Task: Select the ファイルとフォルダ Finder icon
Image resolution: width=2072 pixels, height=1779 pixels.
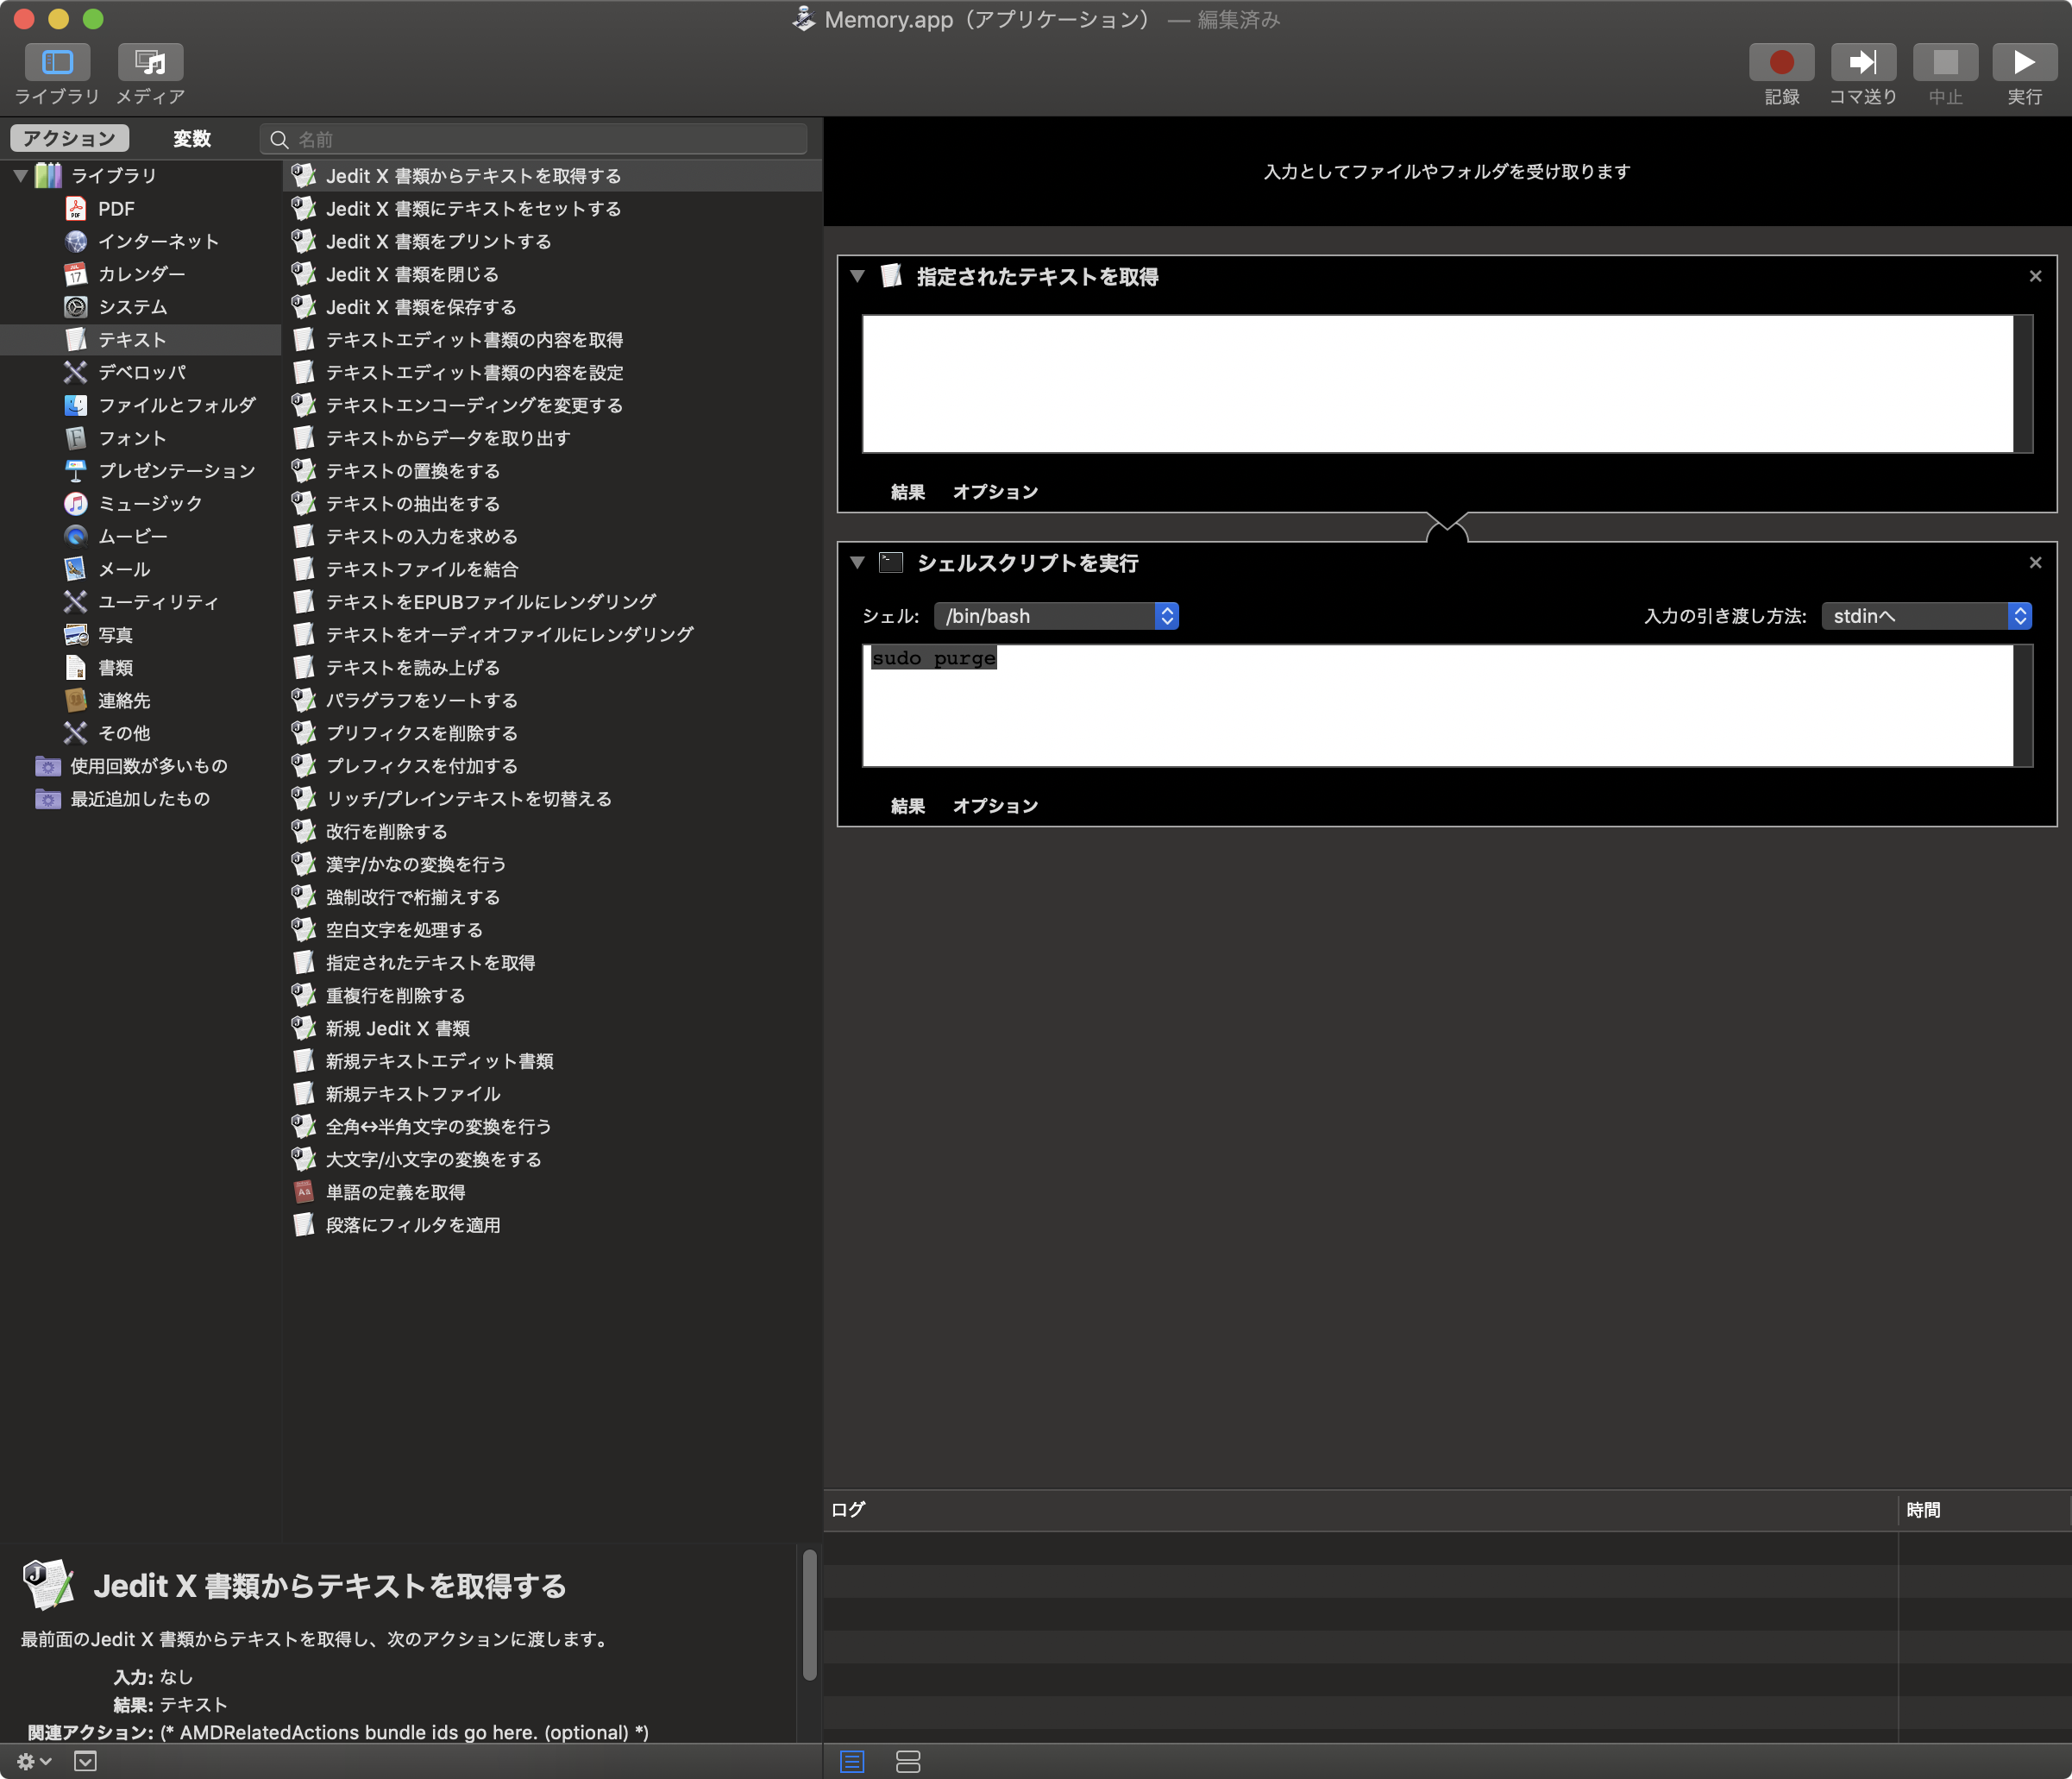Action: pyautogui.click(x=76, y=405)
